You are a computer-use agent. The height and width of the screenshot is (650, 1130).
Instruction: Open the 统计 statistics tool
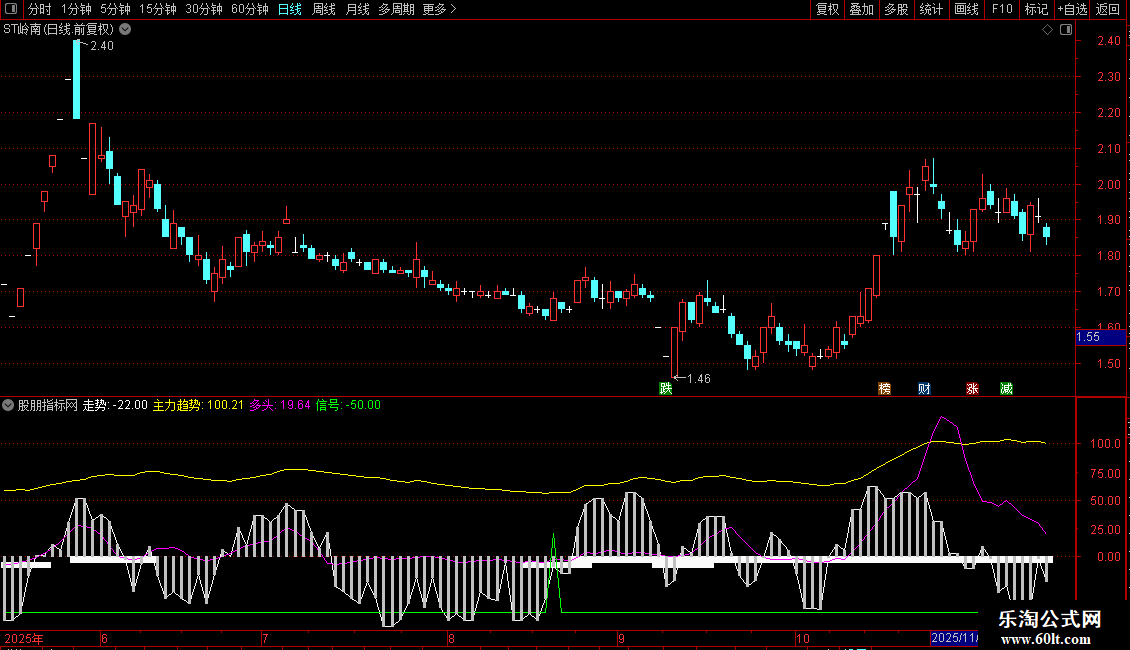931,9
